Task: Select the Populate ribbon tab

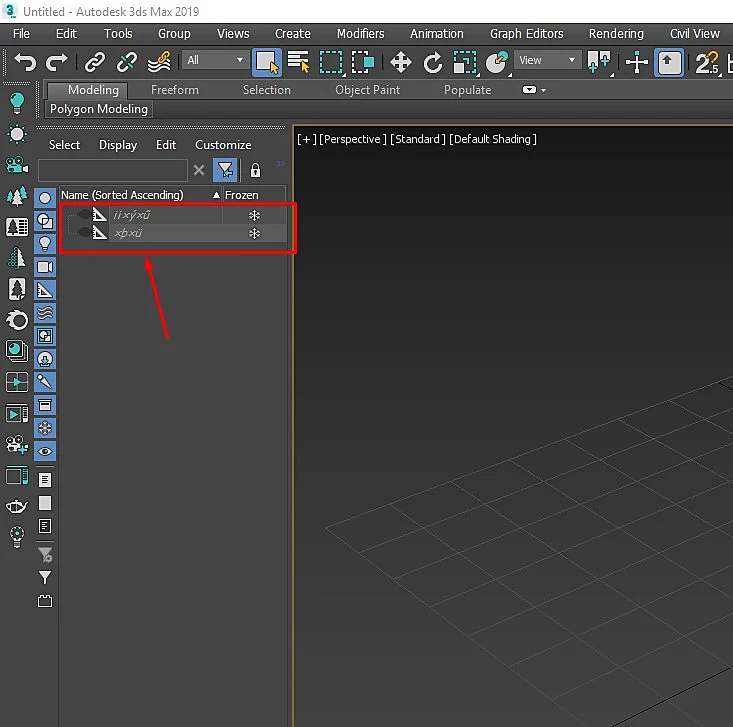Action: (x=467, y=90)
